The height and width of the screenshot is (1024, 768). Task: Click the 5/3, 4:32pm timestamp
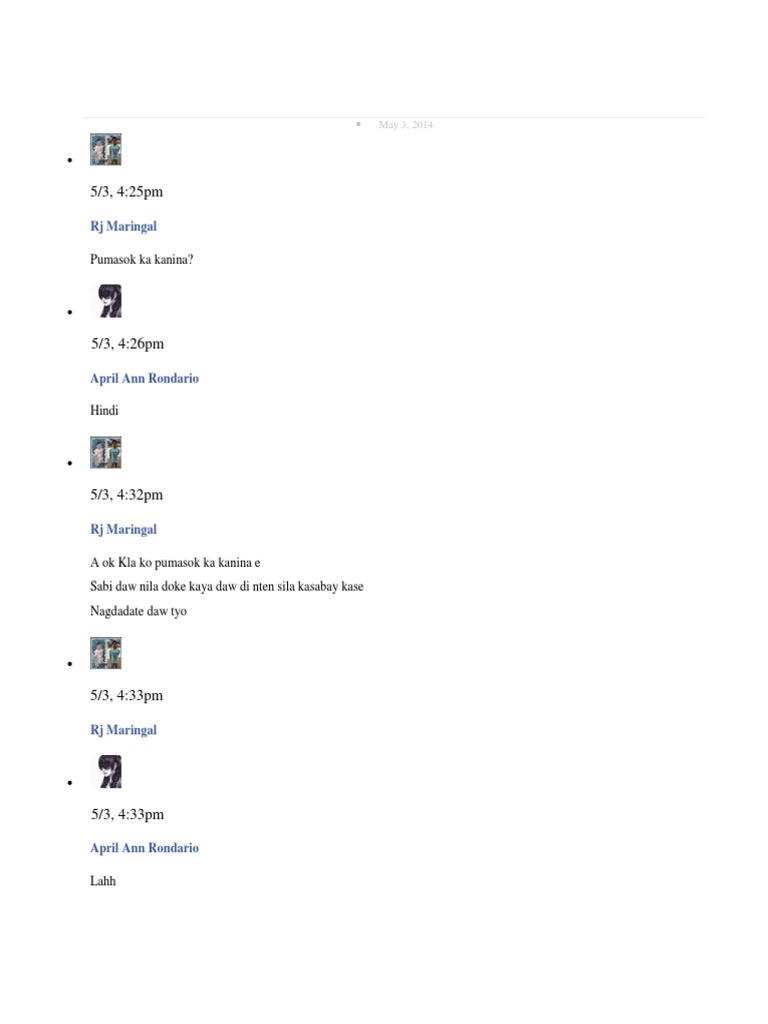point(127,495)
